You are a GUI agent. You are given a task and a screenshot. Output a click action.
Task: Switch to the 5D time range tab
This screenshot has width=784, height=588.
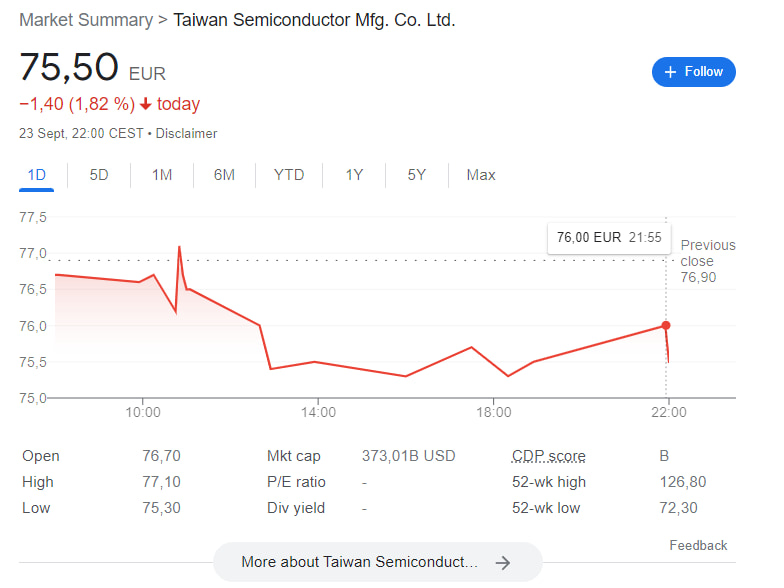click(99, 175)
